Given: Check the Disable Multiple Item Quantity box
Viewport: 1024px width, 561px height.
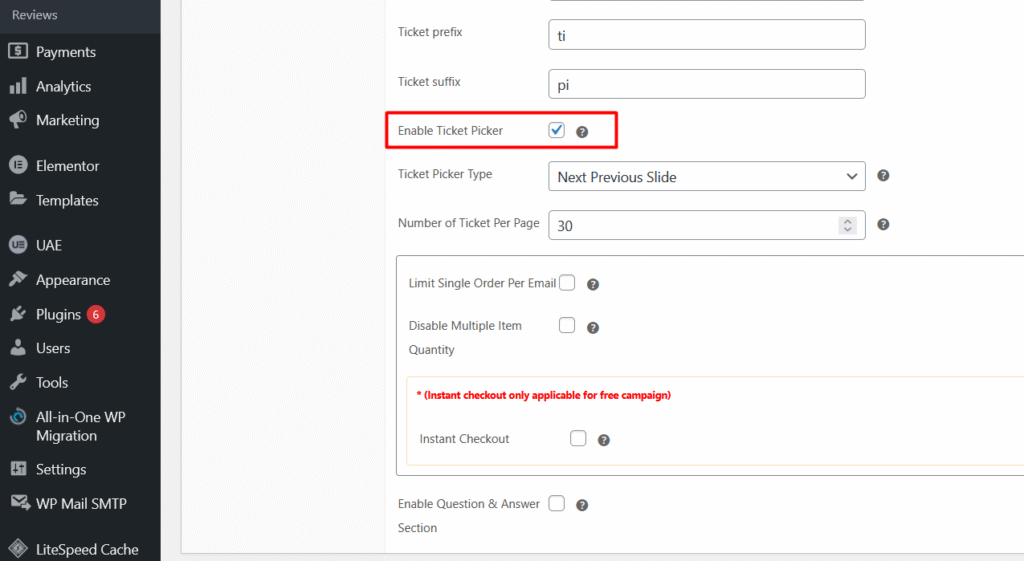Looking at the screenshot, I should (x=567, y=325).
